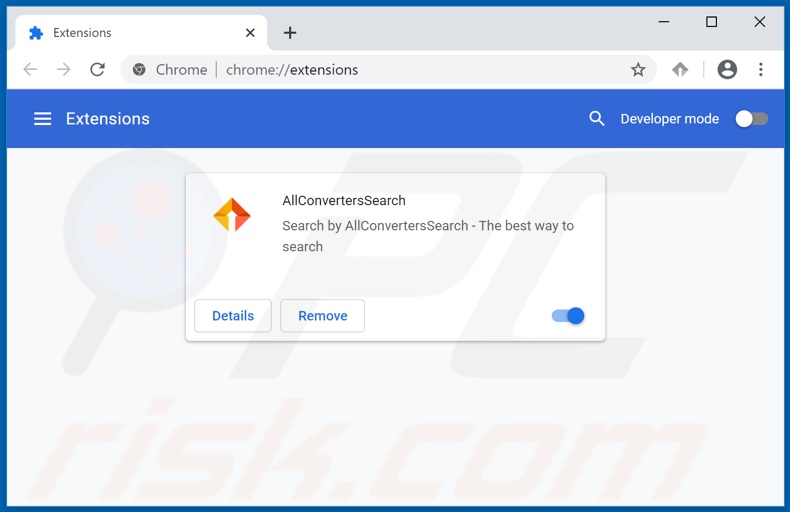Screen dimensions: 790x512
Task: Open the Chrome profile avatar menu
Action: 727,70
